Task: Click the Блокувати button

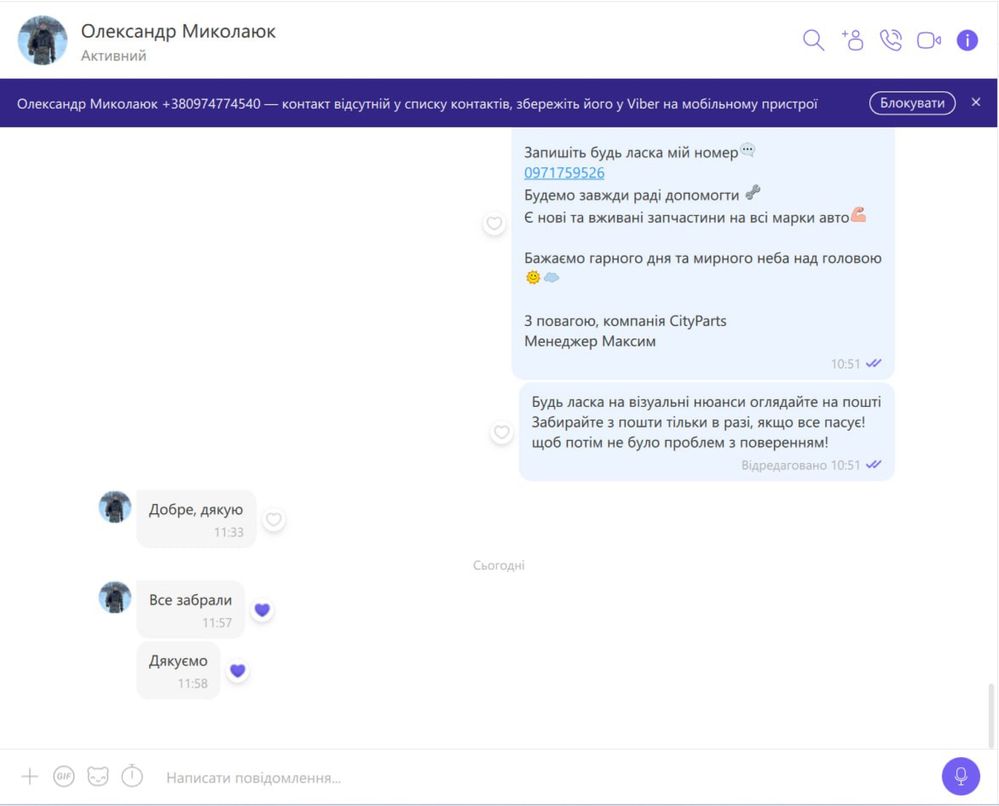Action: coord(912,103)
